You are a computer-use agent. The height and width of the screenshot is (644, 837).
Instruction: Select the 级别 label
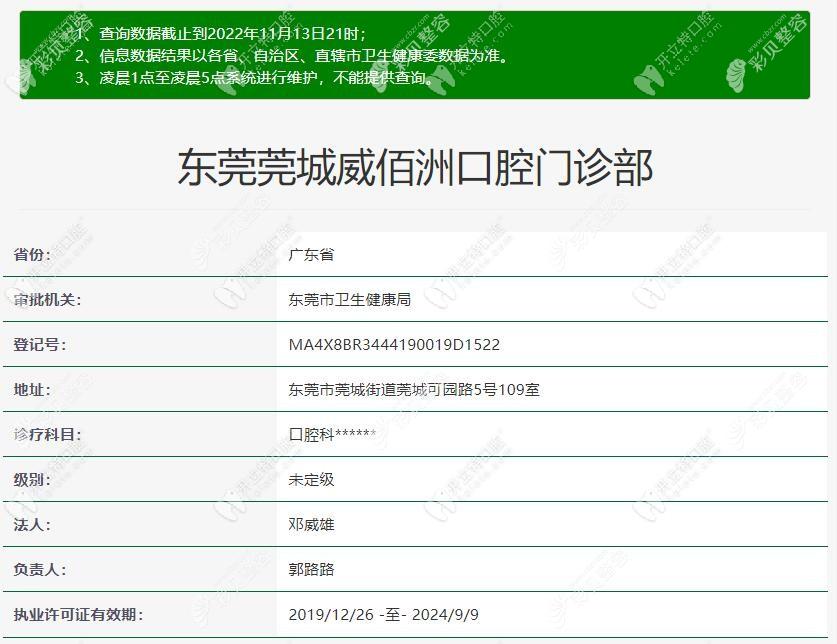pos(32,480)
